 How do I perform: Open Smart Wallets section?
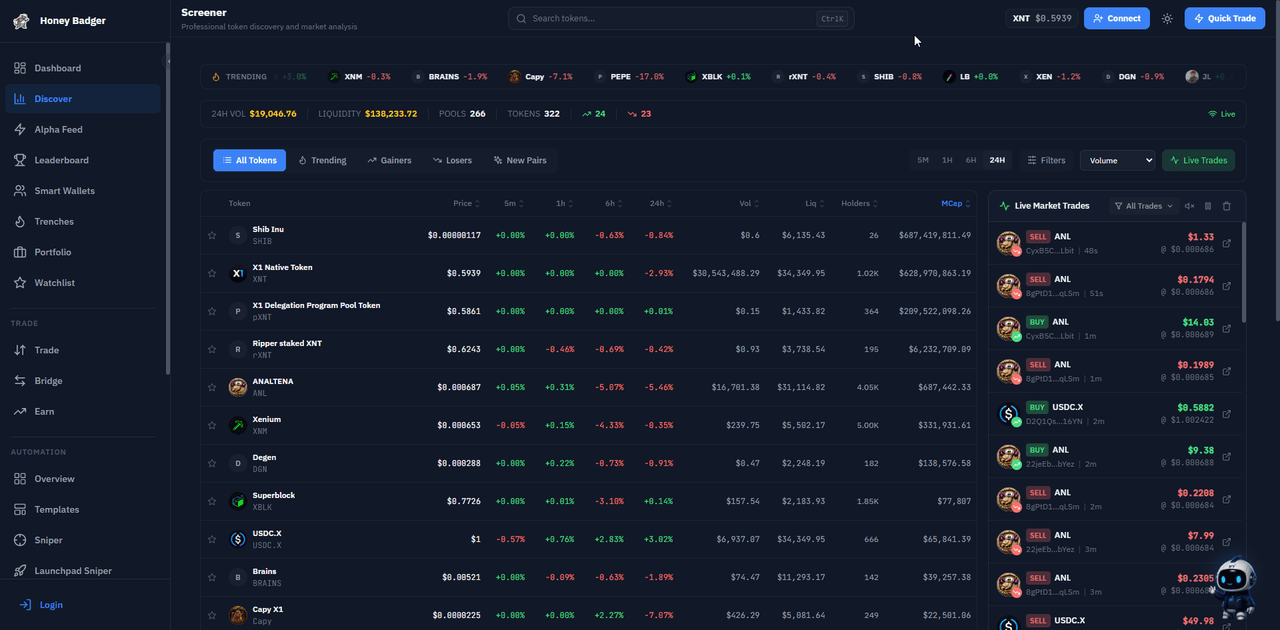coord(85,190)
